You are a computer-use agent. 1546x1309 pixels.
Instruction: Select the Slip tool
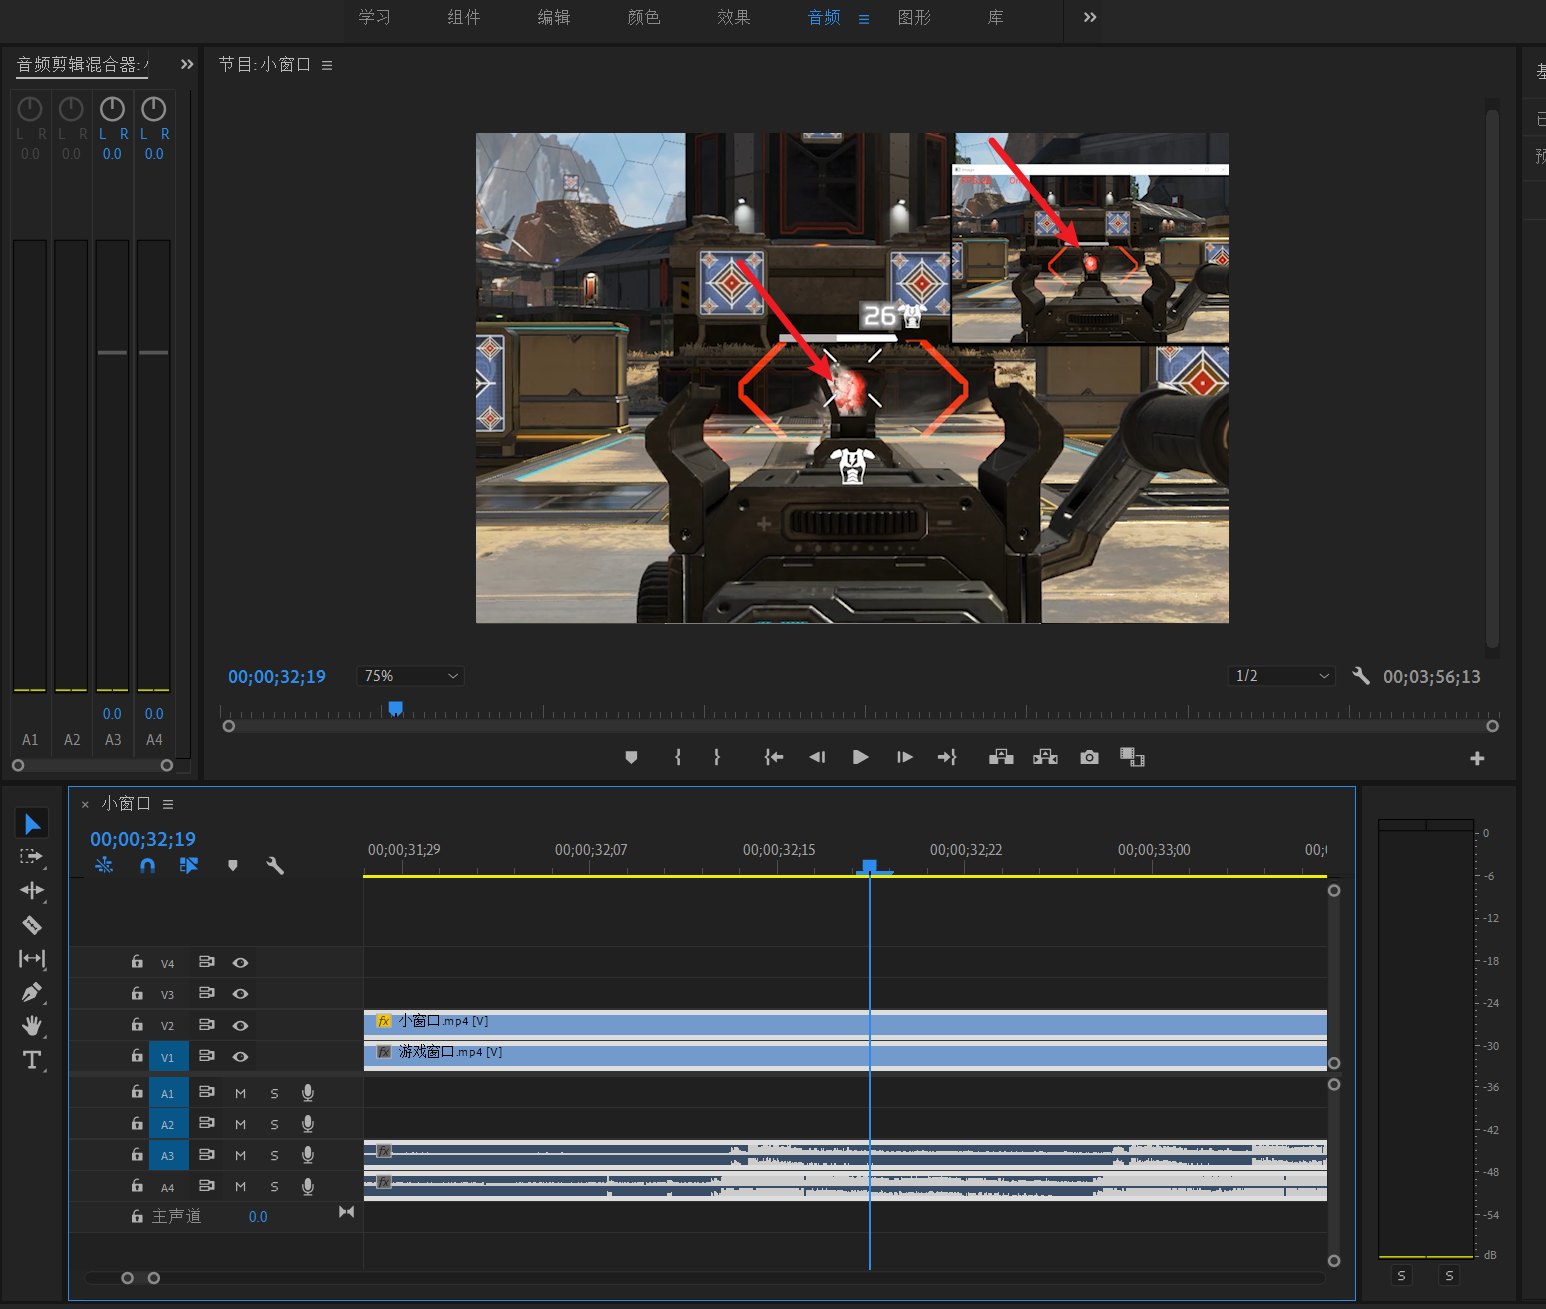coord(32,959)
